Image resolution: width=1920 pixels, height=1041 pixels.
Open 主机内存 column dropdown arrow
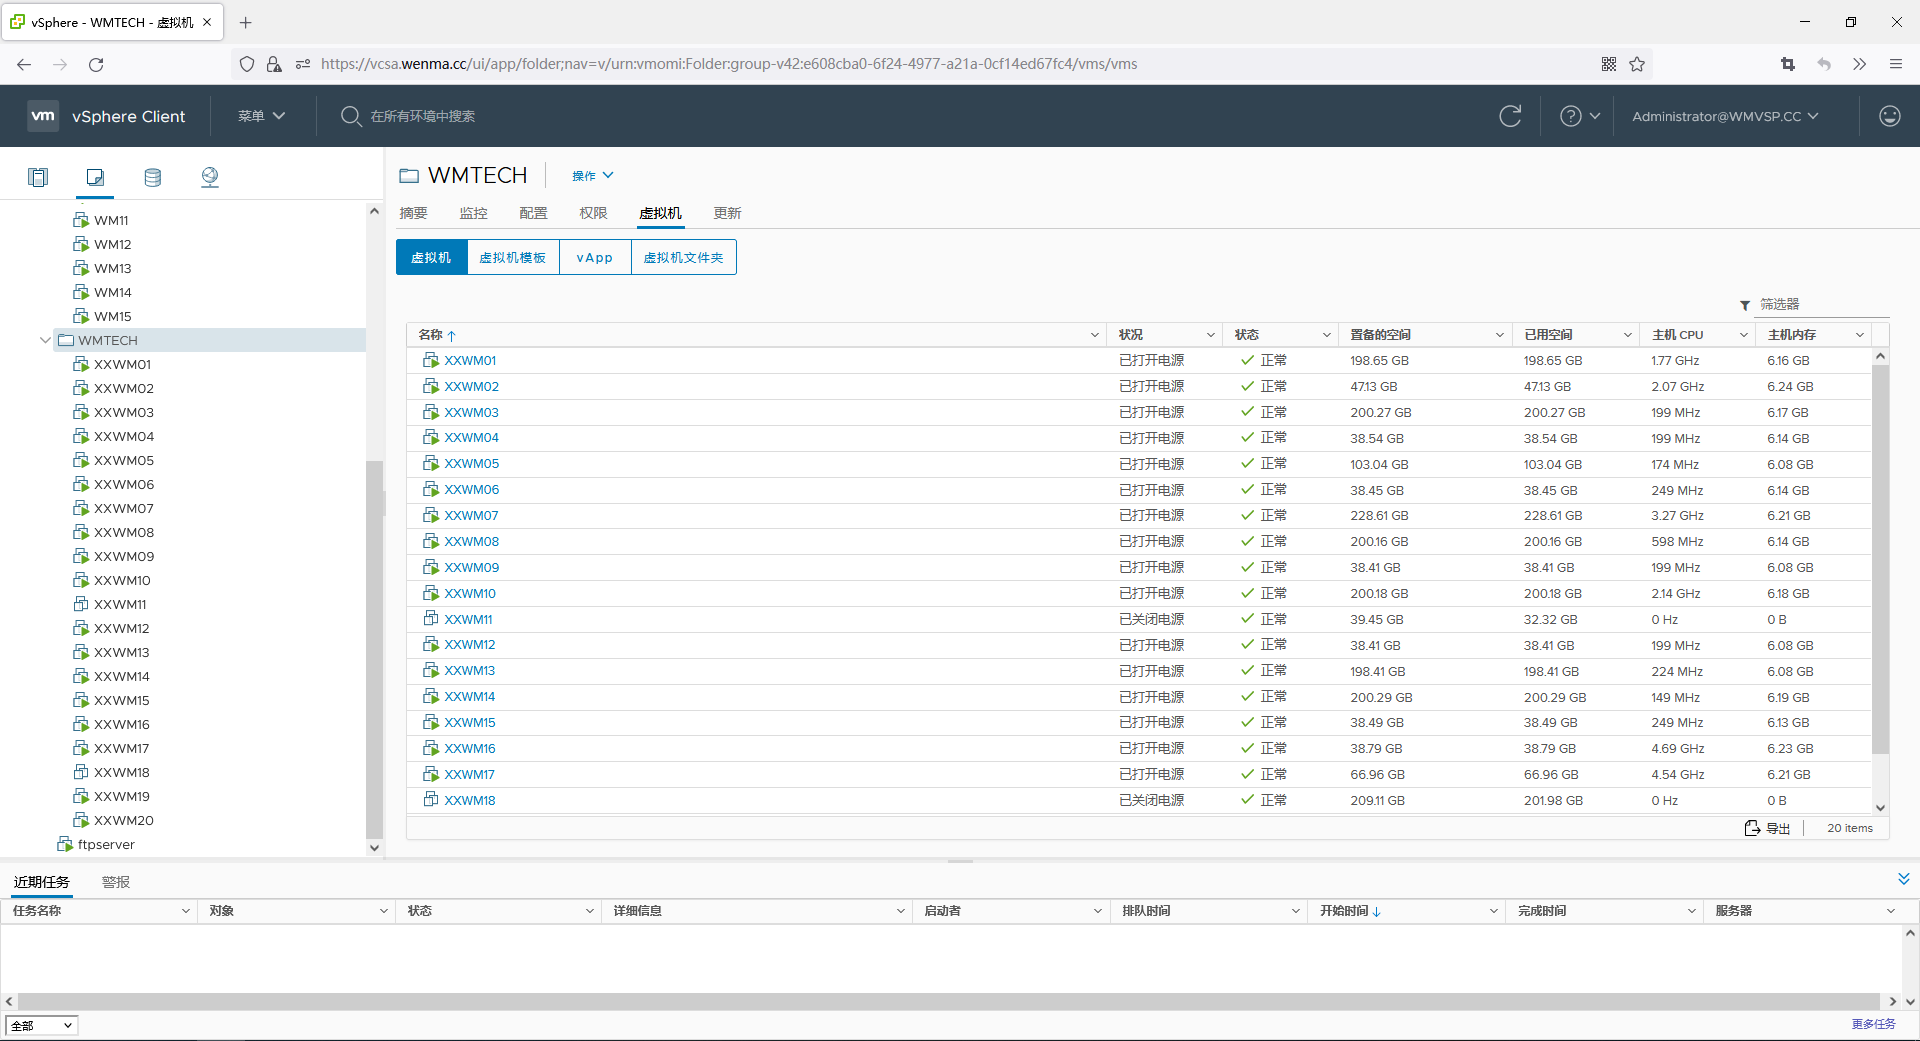[1860, 335]
